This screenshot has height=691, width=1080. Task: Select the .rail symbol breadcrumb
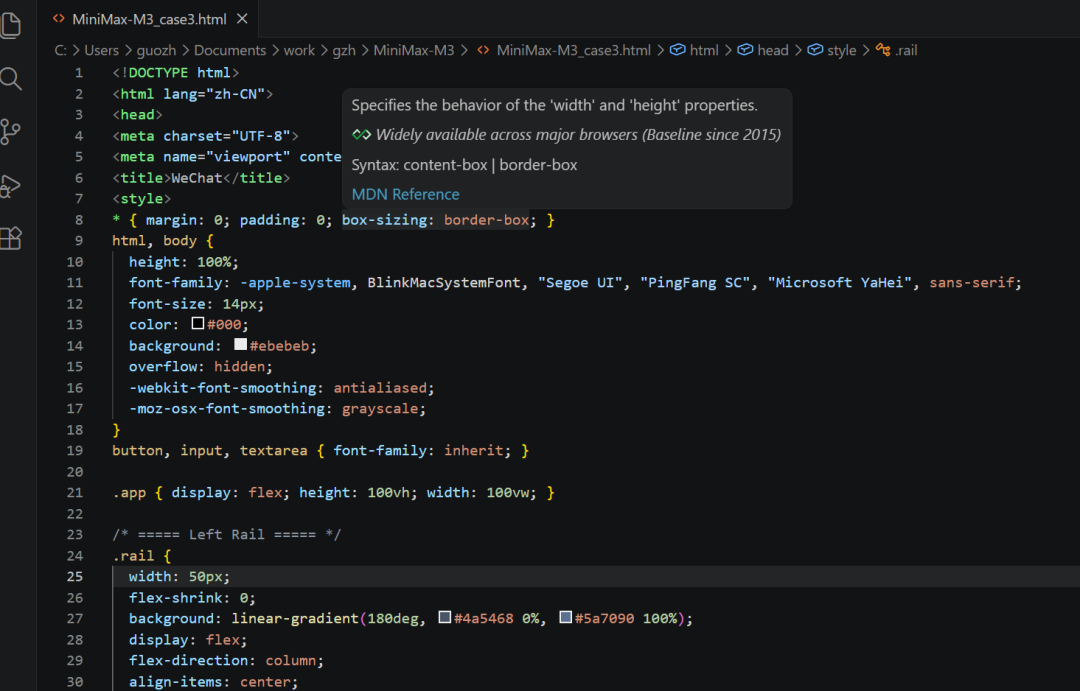[x=906, y=50]
